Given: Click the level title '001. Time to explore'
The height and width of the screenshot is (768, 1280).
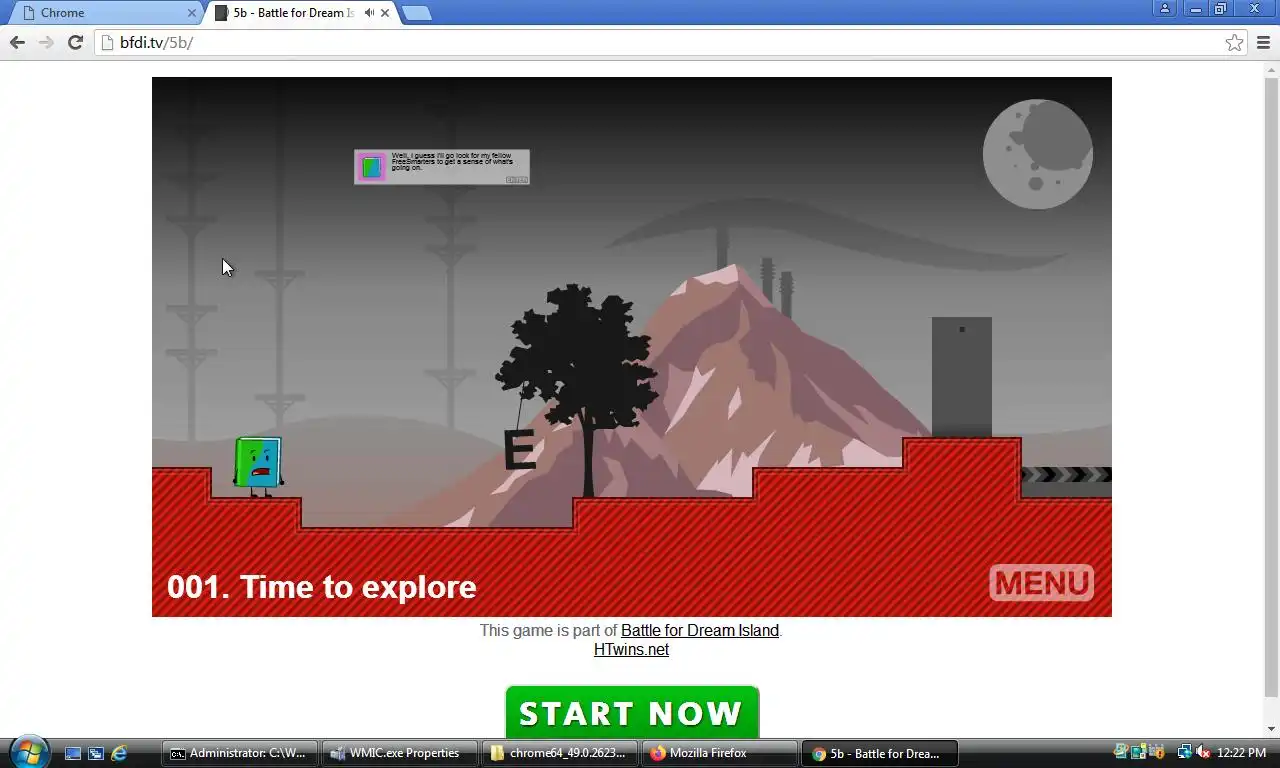Looking at the screenshot, I should pyautogui.click(x=321, y=586).
